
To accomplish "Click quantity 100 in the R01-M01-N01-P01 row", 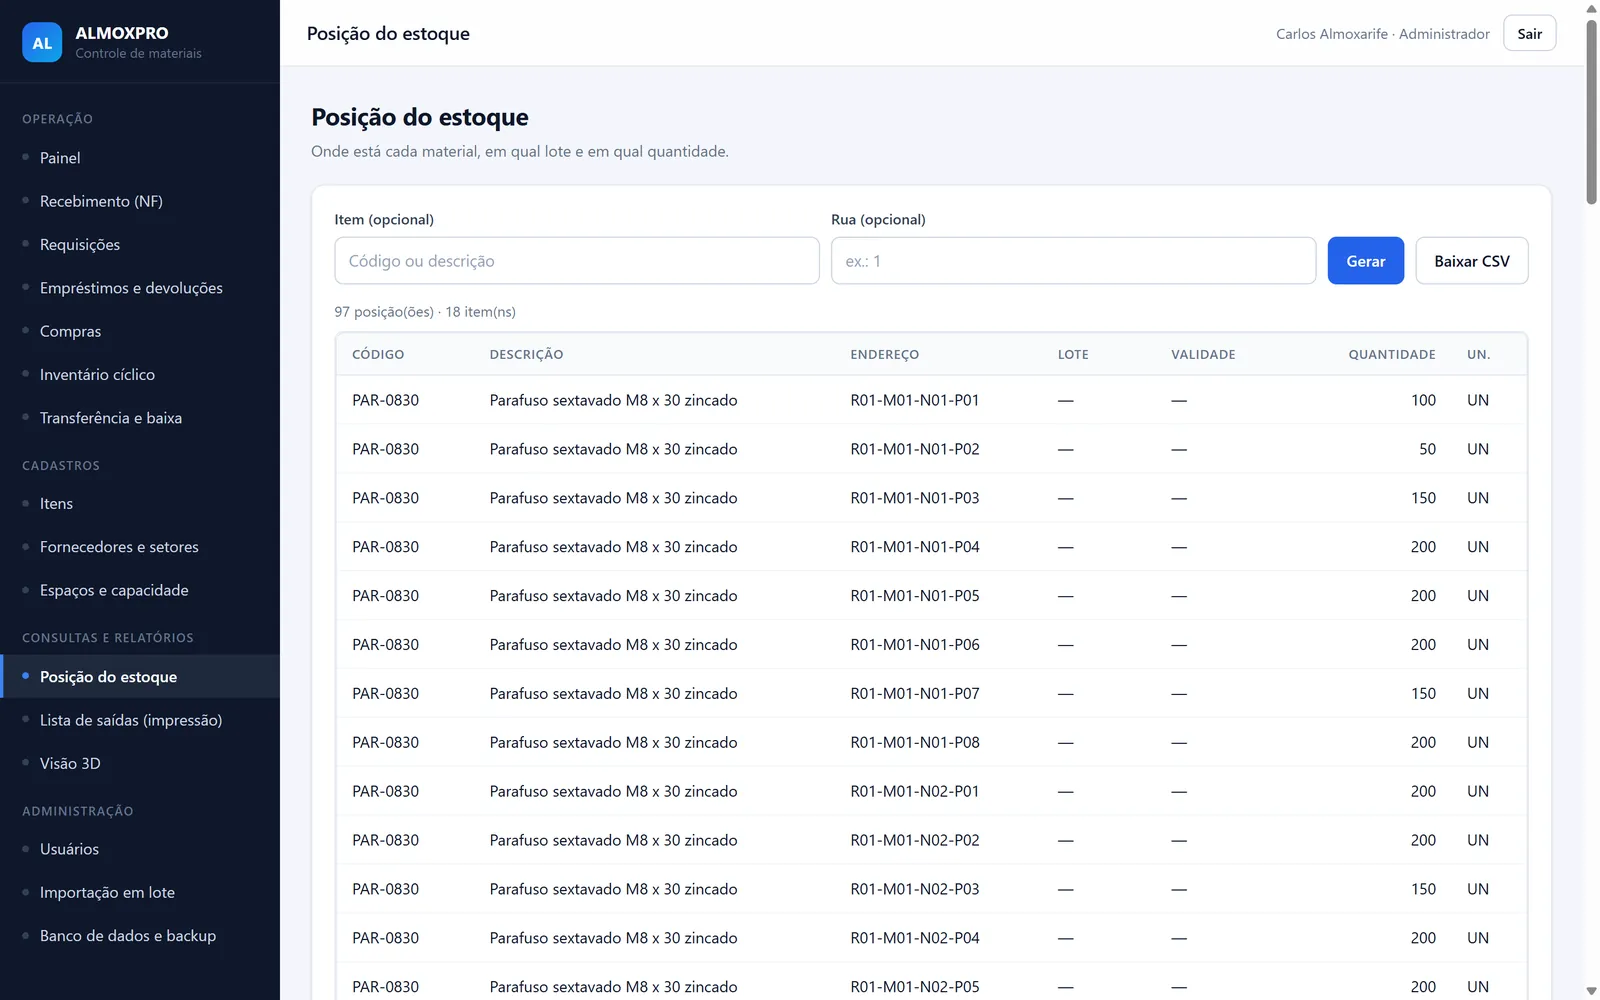I will 1423,400.
